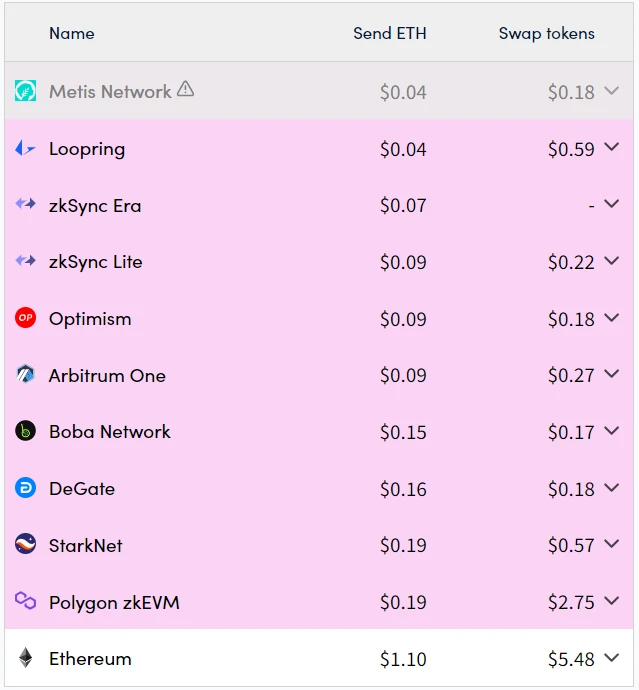Click the Arbitrum One logo icon

coord(25,374)
